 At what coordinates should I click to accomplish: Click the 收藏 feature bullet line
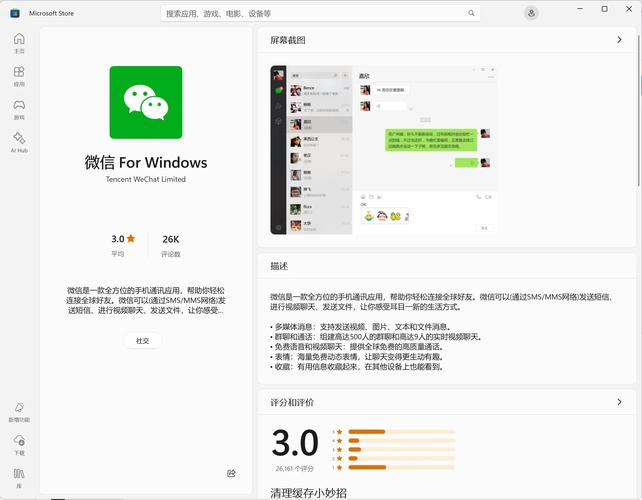(x=357, y=367)
